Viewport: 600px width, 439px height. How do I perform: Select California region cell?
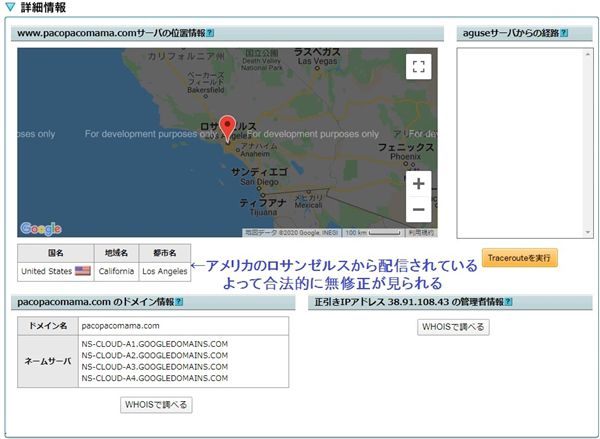[116, 272]
